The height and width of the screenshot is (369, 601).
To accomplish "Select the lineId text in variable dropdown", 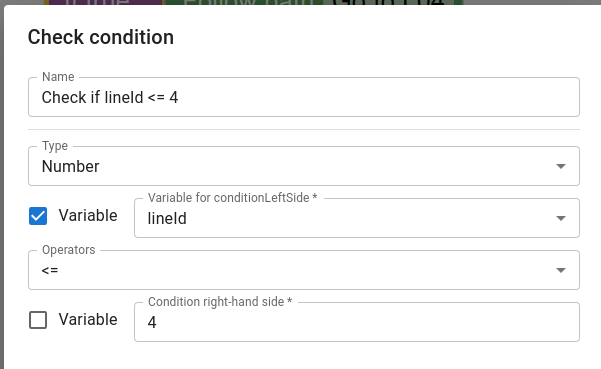I will pos(167,218).
